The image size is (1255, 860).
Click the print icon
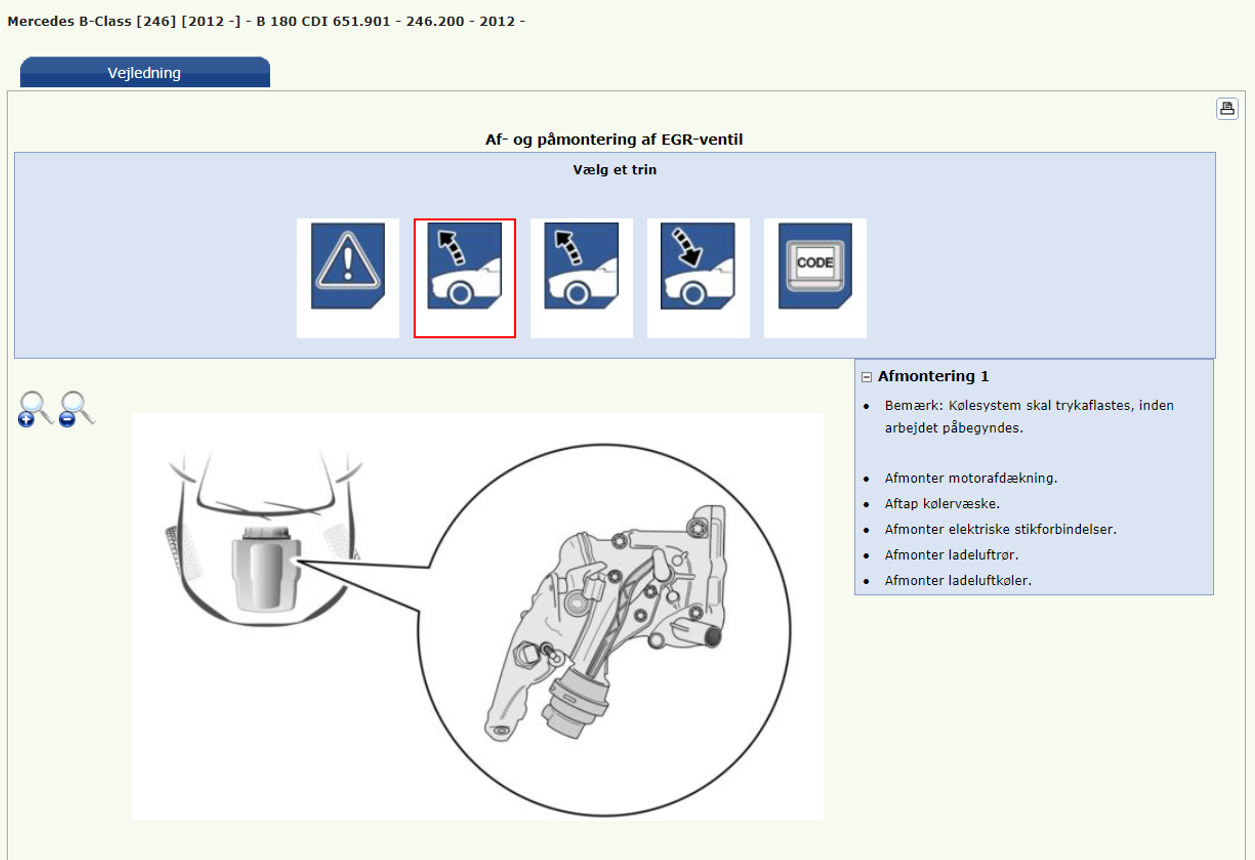coord(1227,109)
